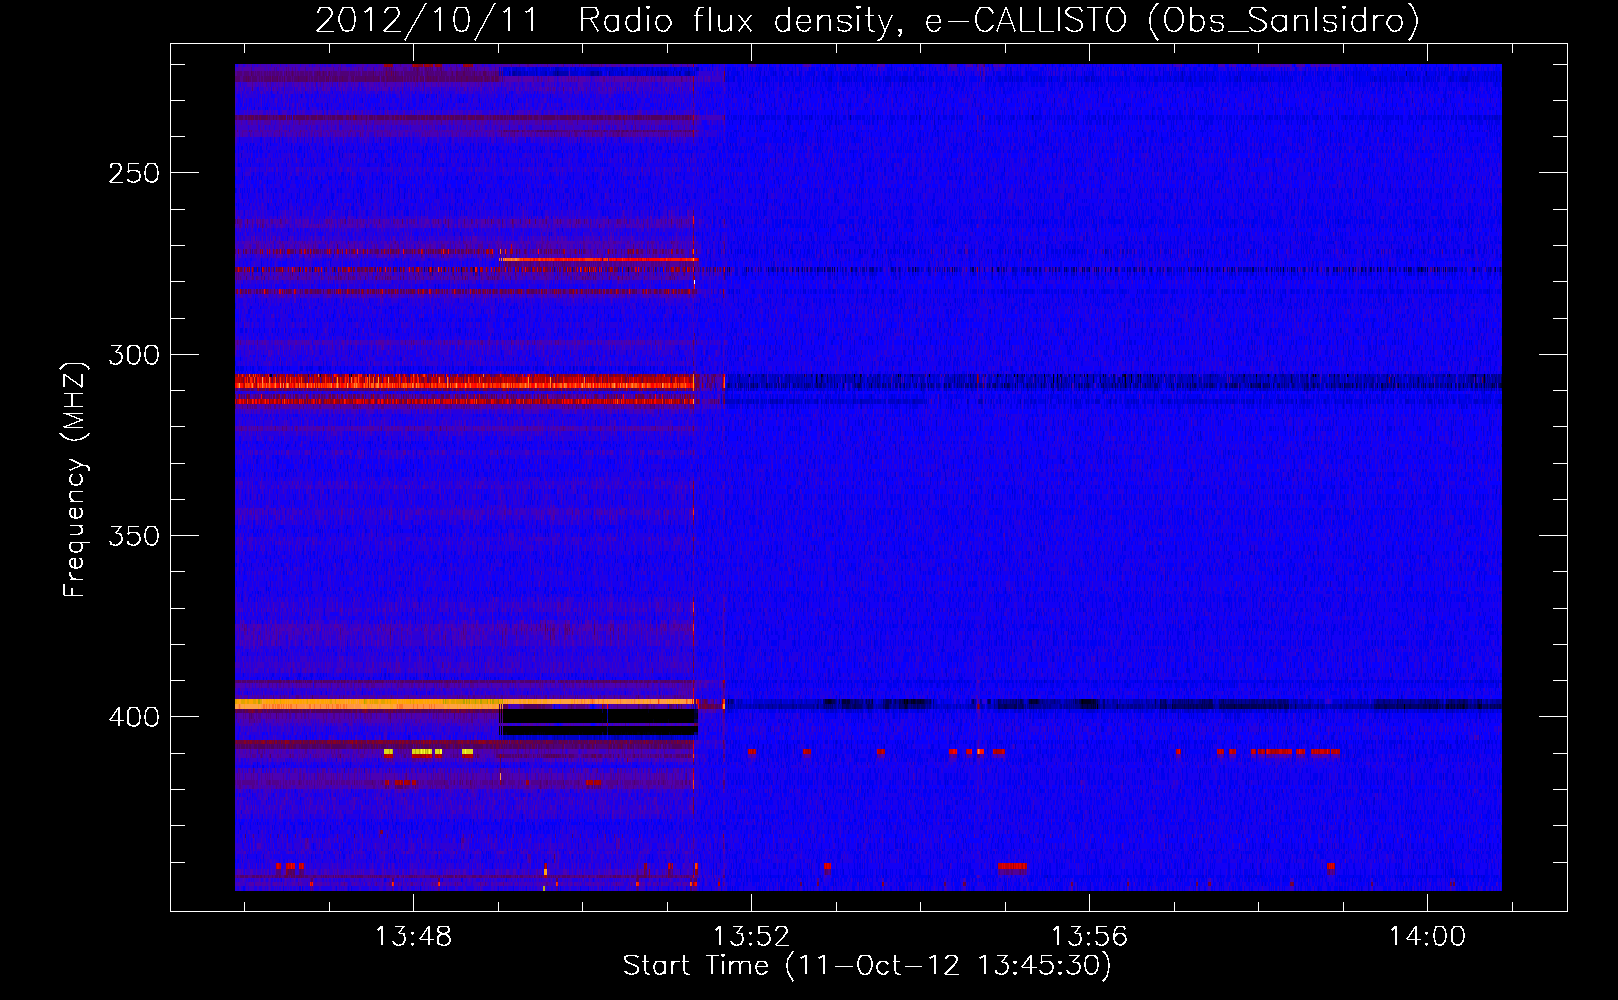Click the 300 frequency tick label
Screen dimensions: 1618x1000
[x=134, y=355]
